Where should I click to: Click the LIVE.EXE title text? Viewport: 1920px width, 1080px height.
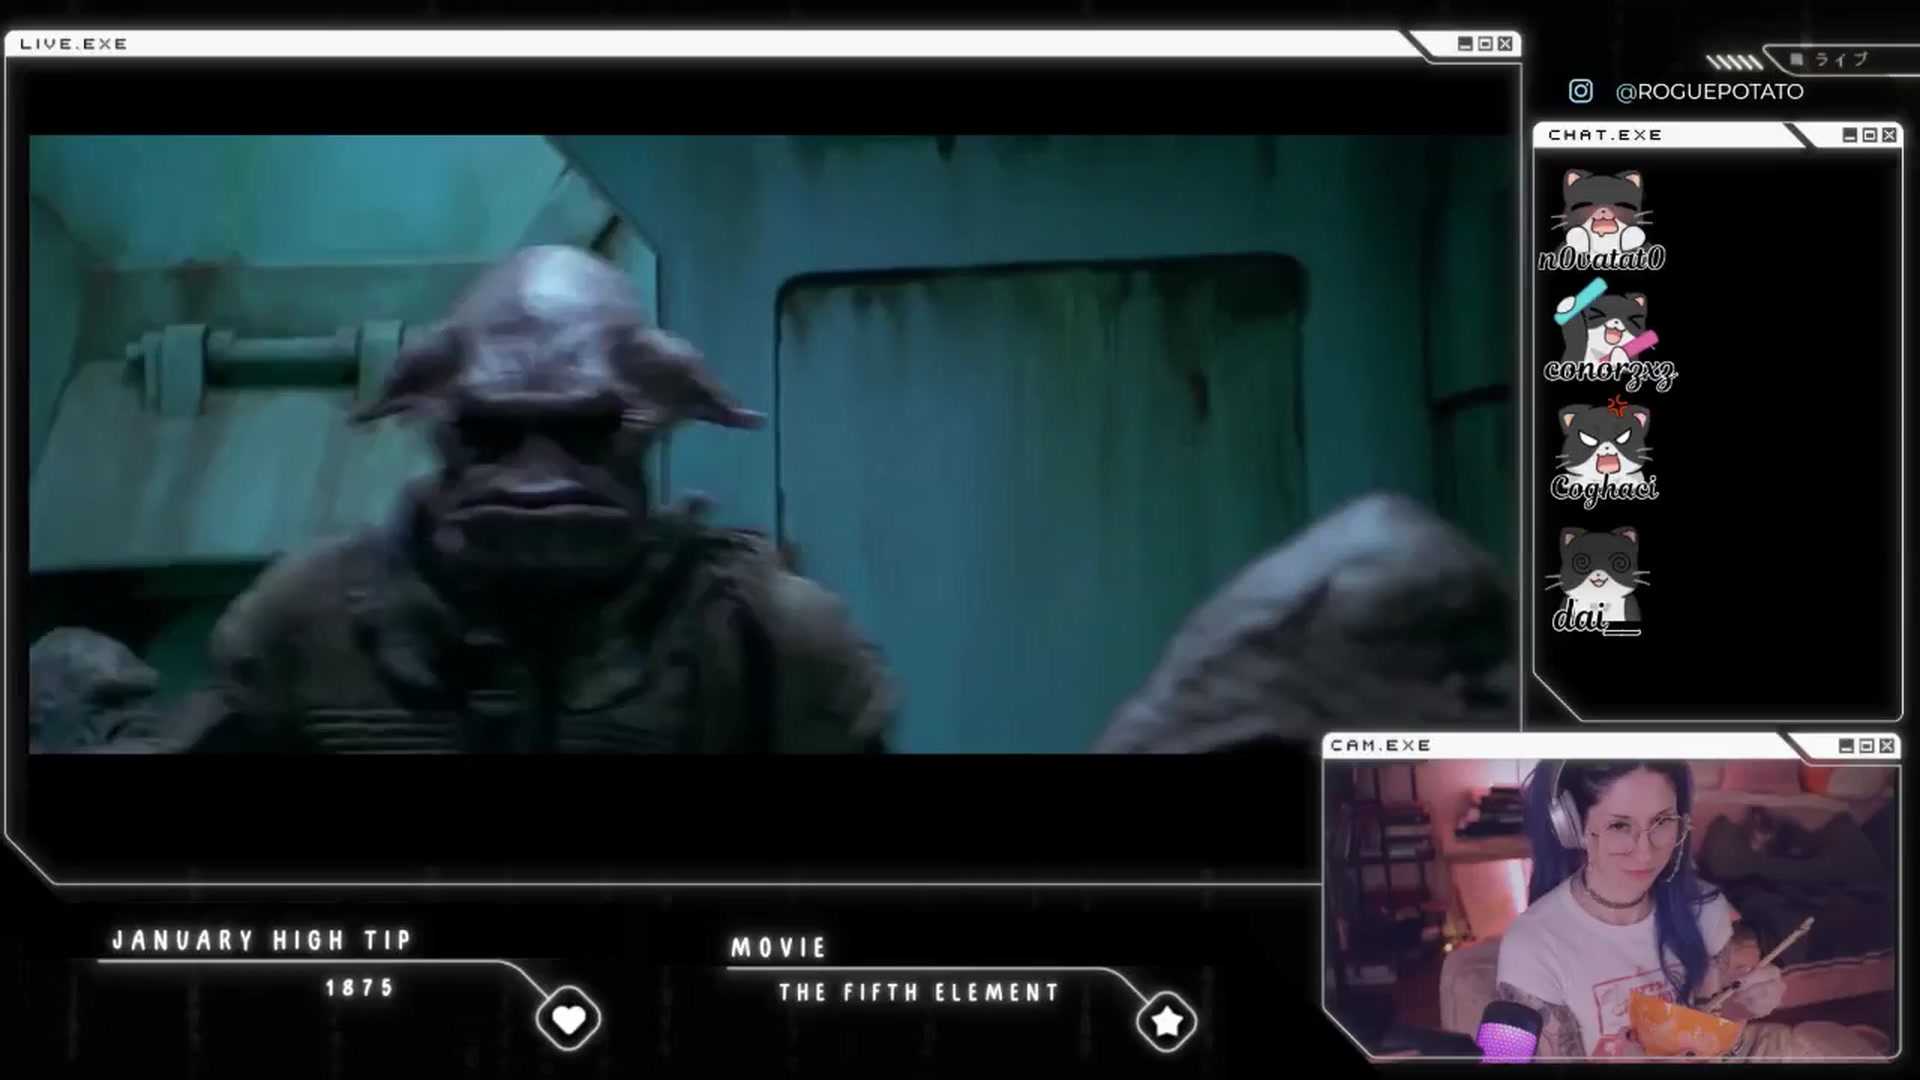[x=74, y=44]
